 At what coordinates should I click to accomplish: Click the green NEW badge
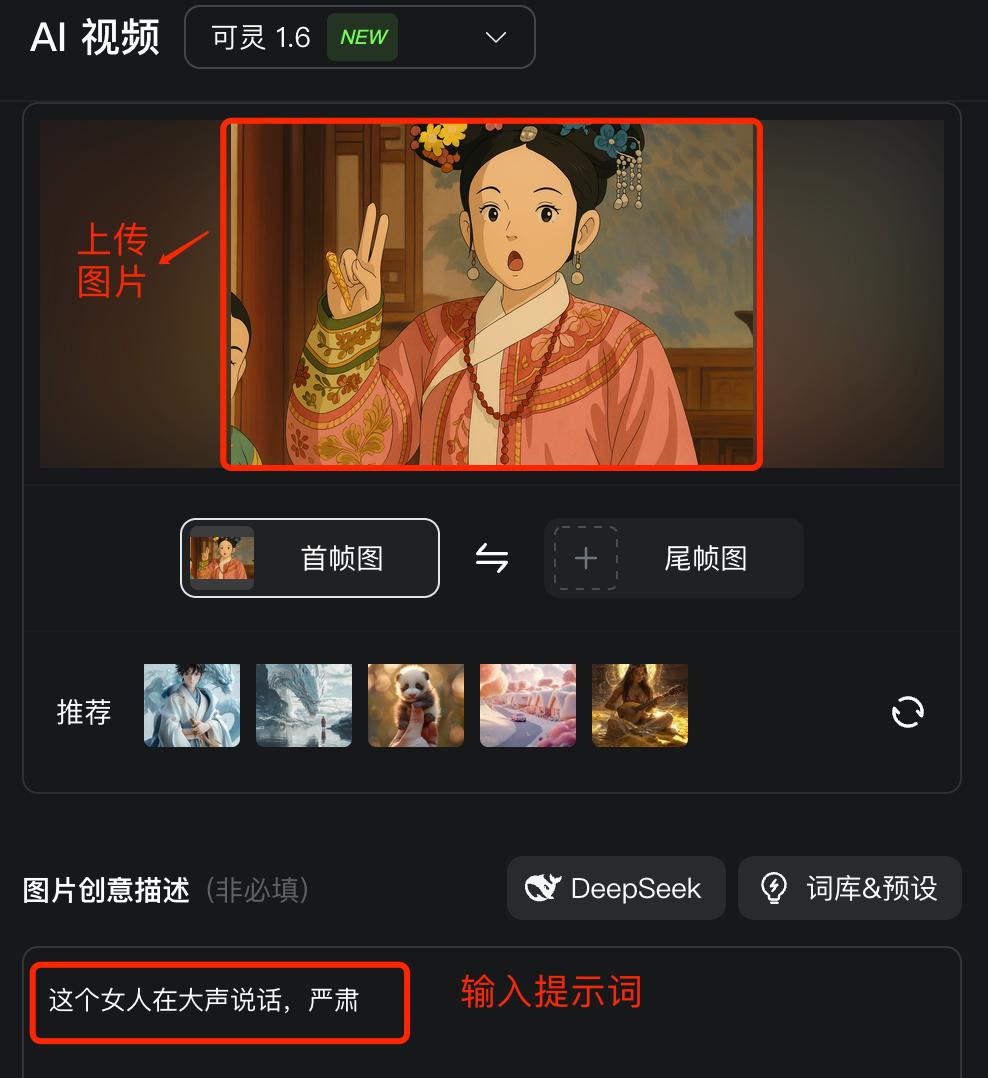pos(363,37)
